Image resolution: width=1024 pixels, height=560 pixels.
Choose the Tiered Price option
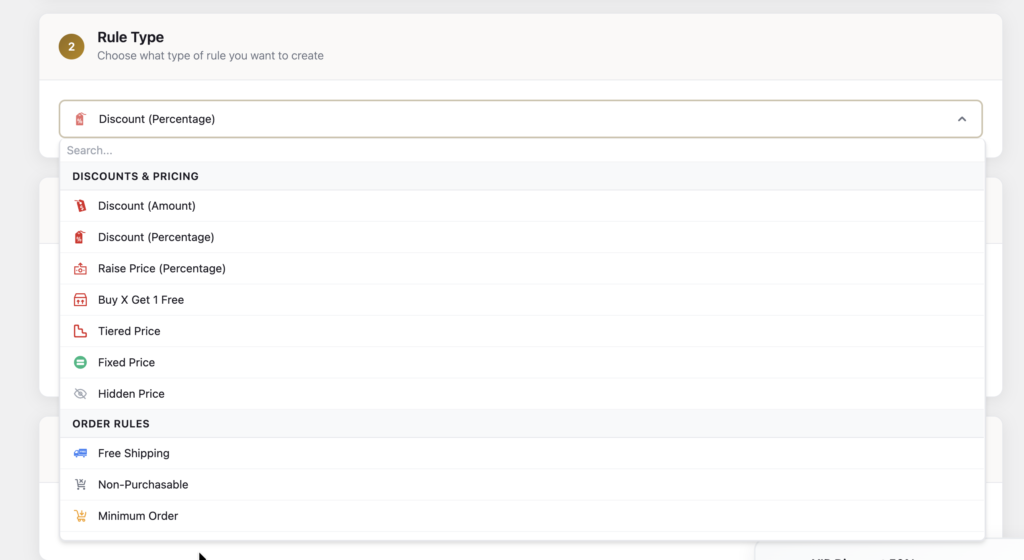point(129,331)
